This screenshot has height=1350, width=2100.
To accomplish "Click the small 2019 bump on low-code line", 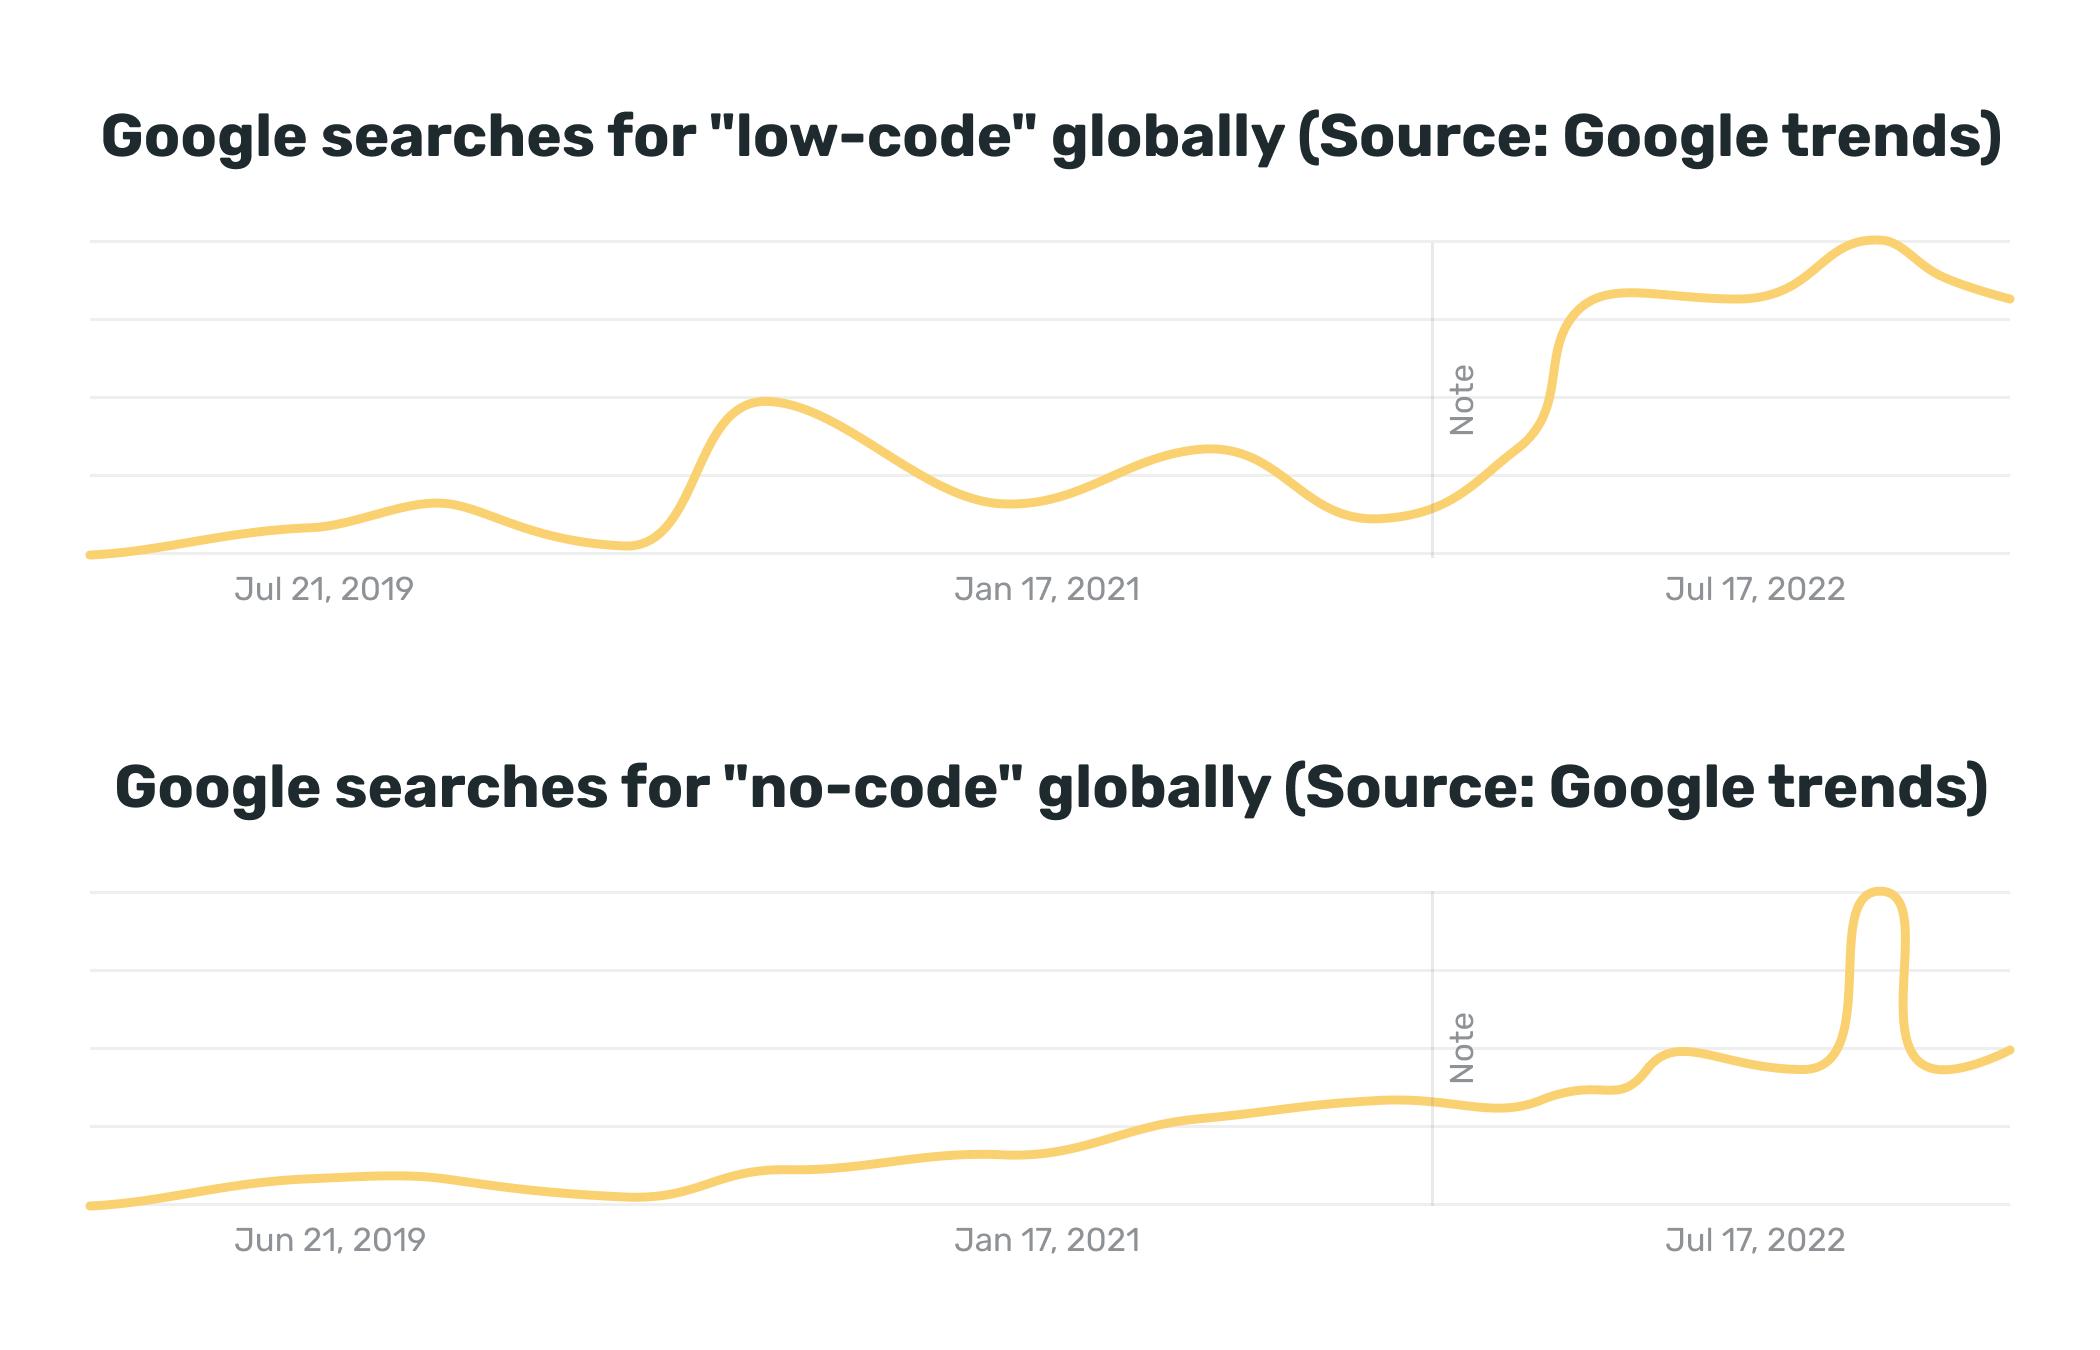I will (x=437, y=502).
